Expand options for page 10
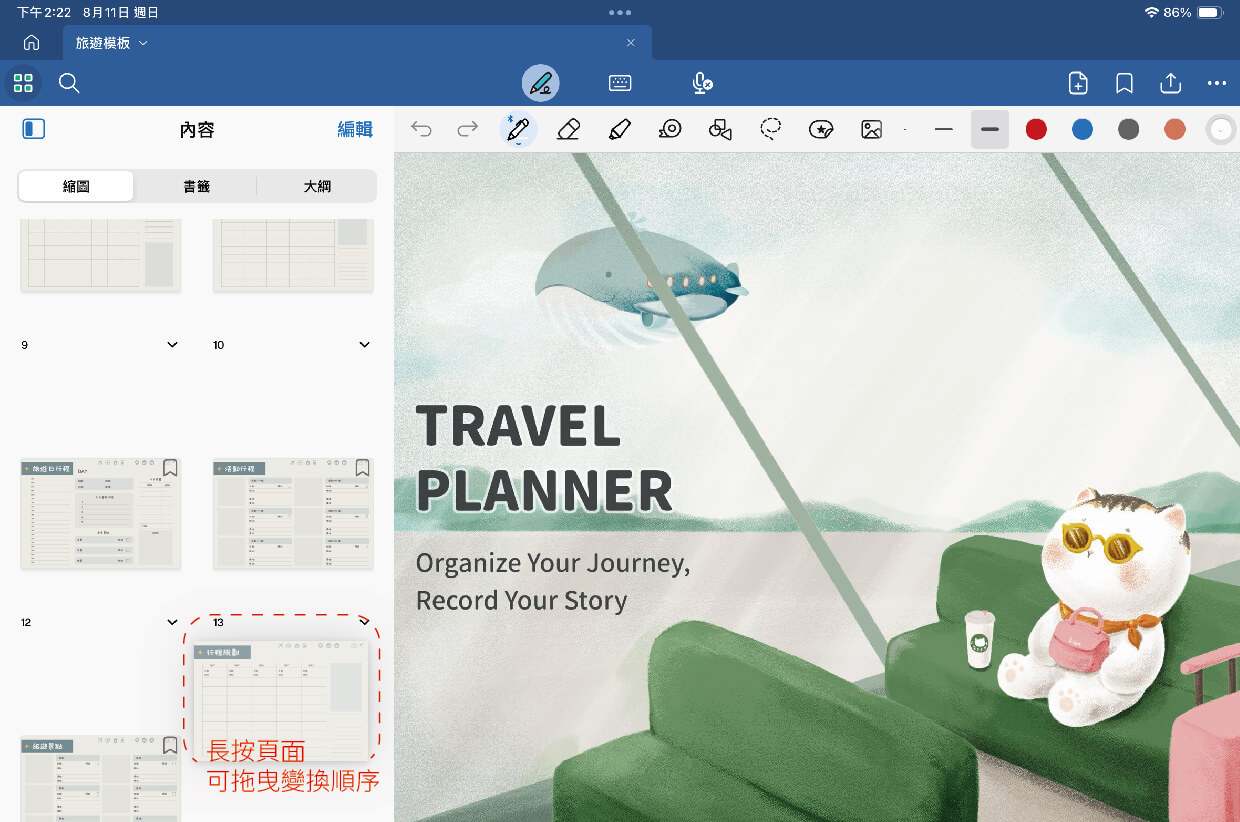 pyautogui.click(x=364, y=345)
